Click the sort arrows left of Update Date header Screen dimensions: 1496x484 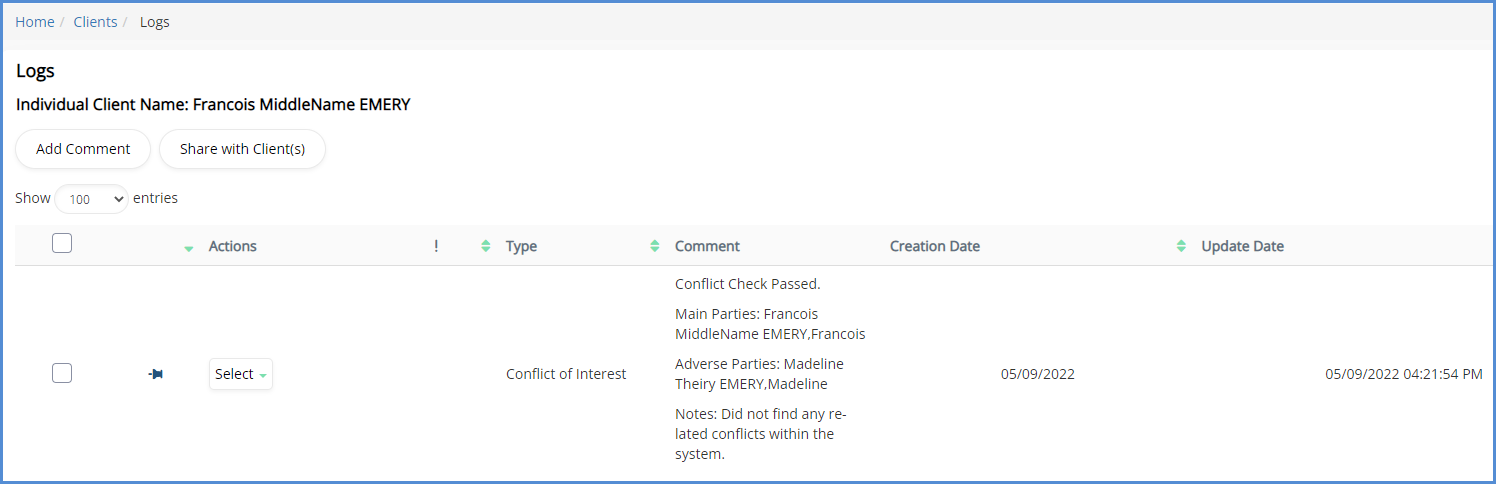pyautogui.click(x=1181, y=246)
